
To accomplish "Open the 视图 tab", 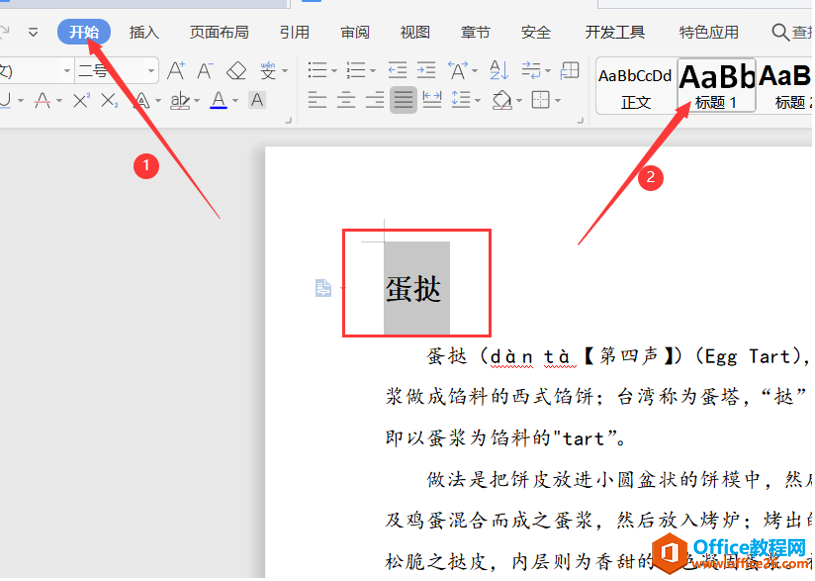I will click(x=415, y=32).
